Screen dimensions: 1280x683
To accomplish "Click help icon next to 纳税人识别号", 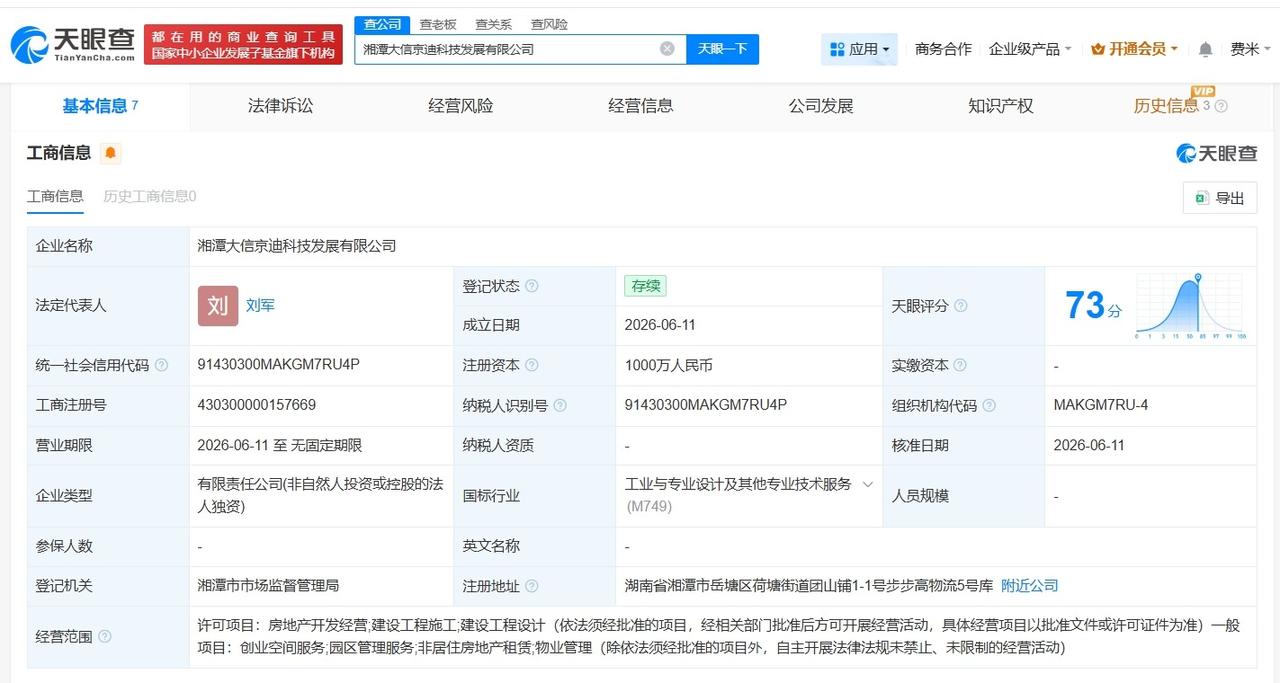I will point(560,406).
